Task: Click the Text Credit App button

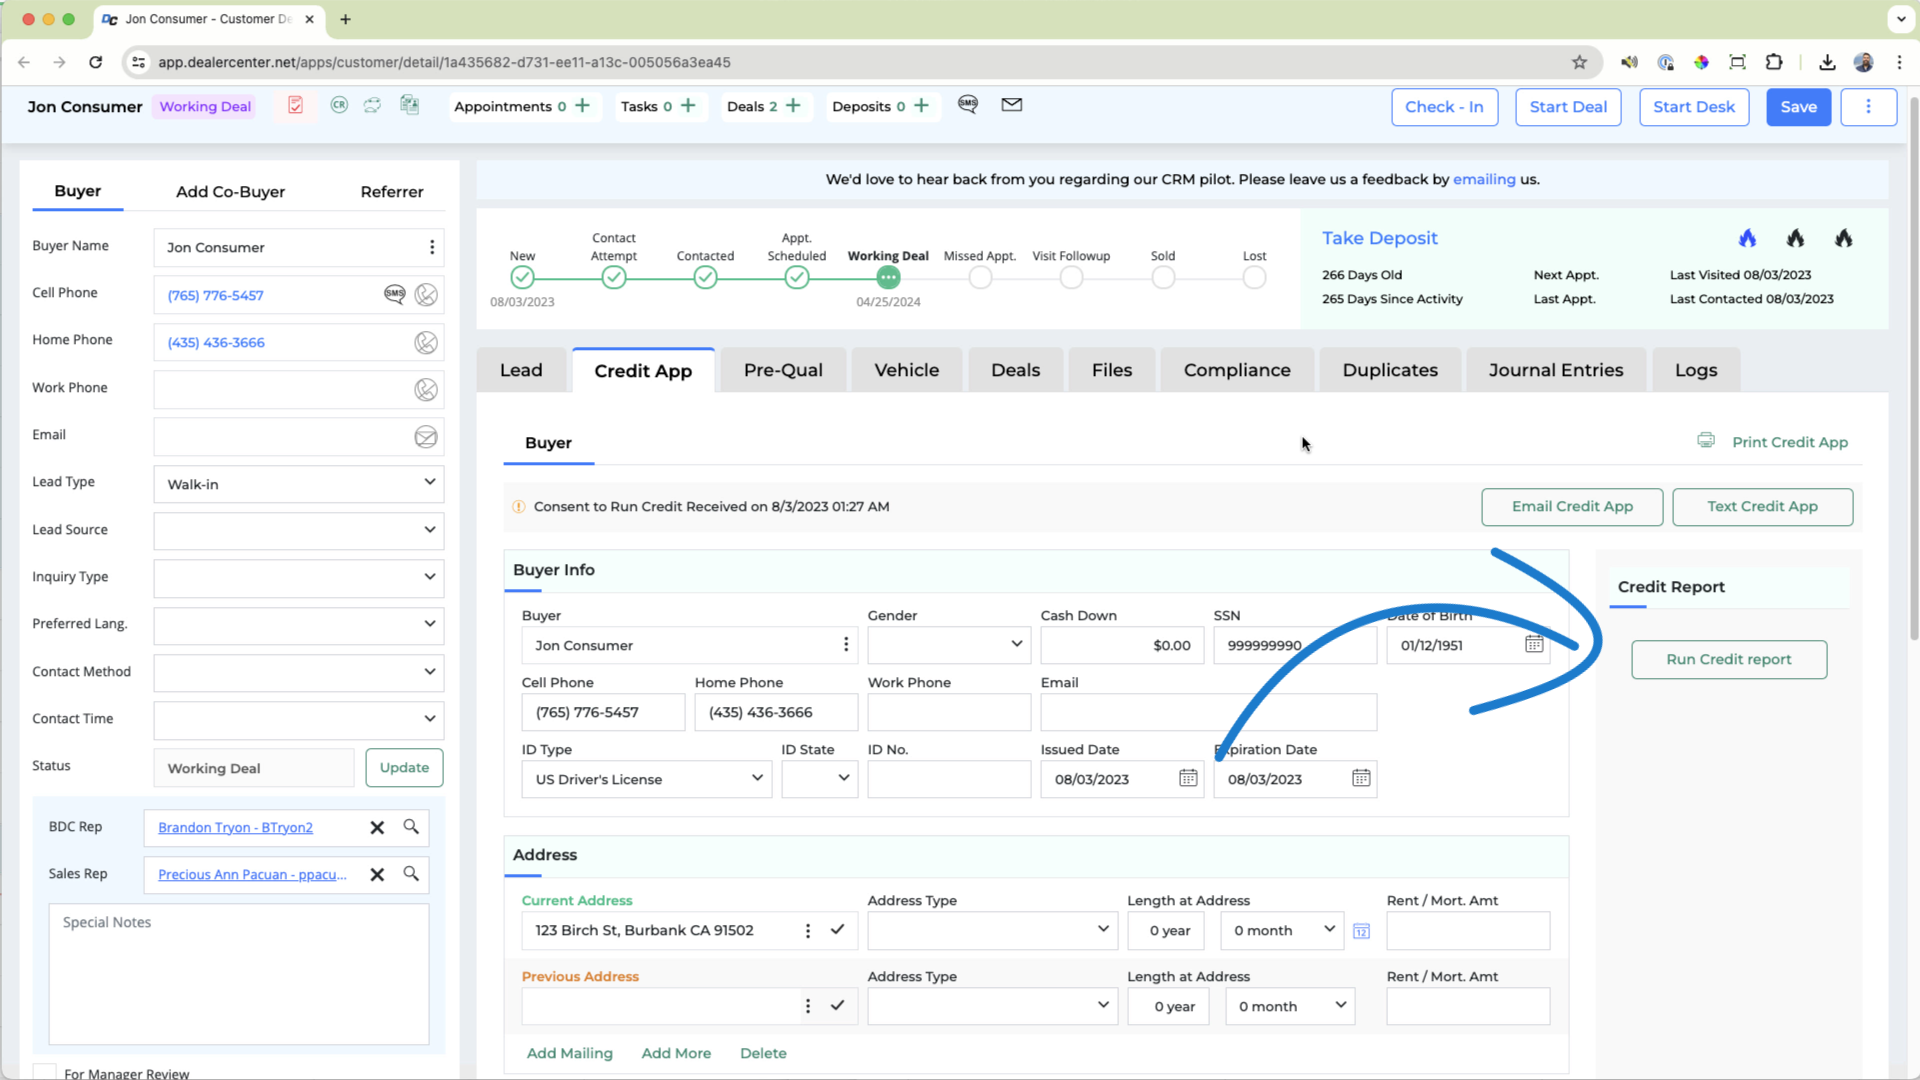Action: pyautogui.click(x=1762, y=506)
